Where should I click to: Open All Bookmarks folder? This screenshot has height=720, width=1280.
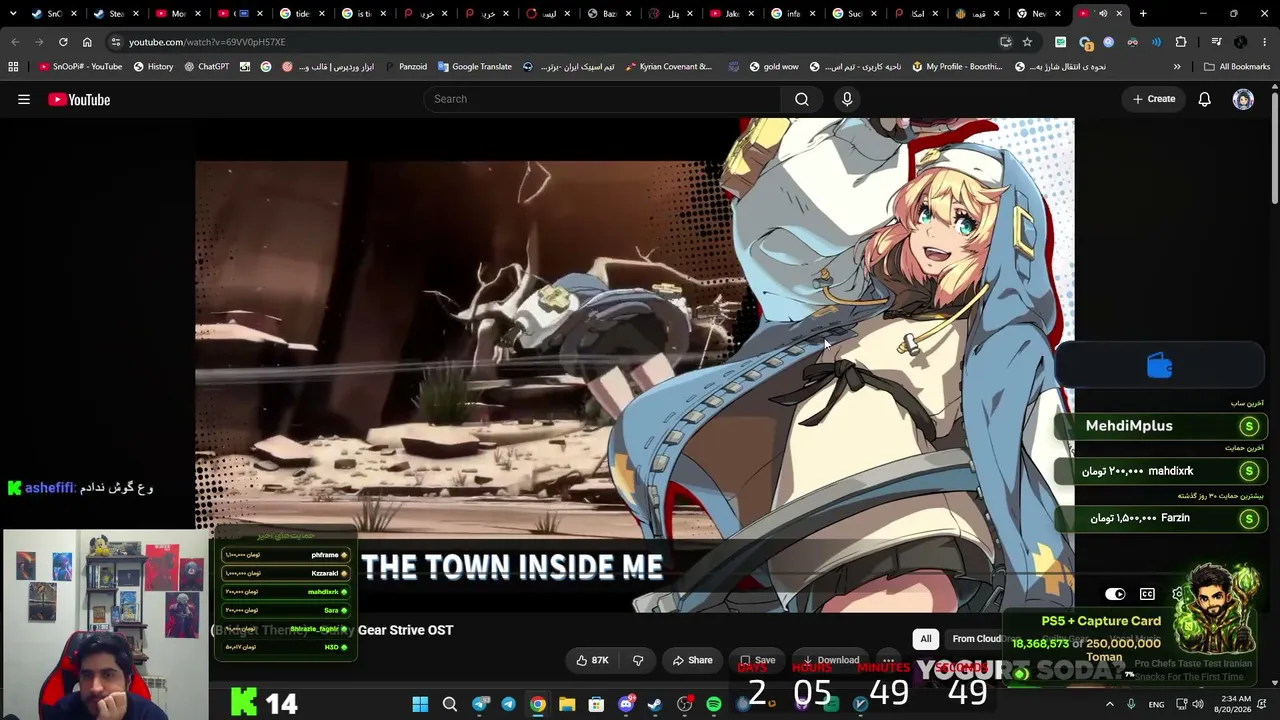click(x=1237, y=67)
